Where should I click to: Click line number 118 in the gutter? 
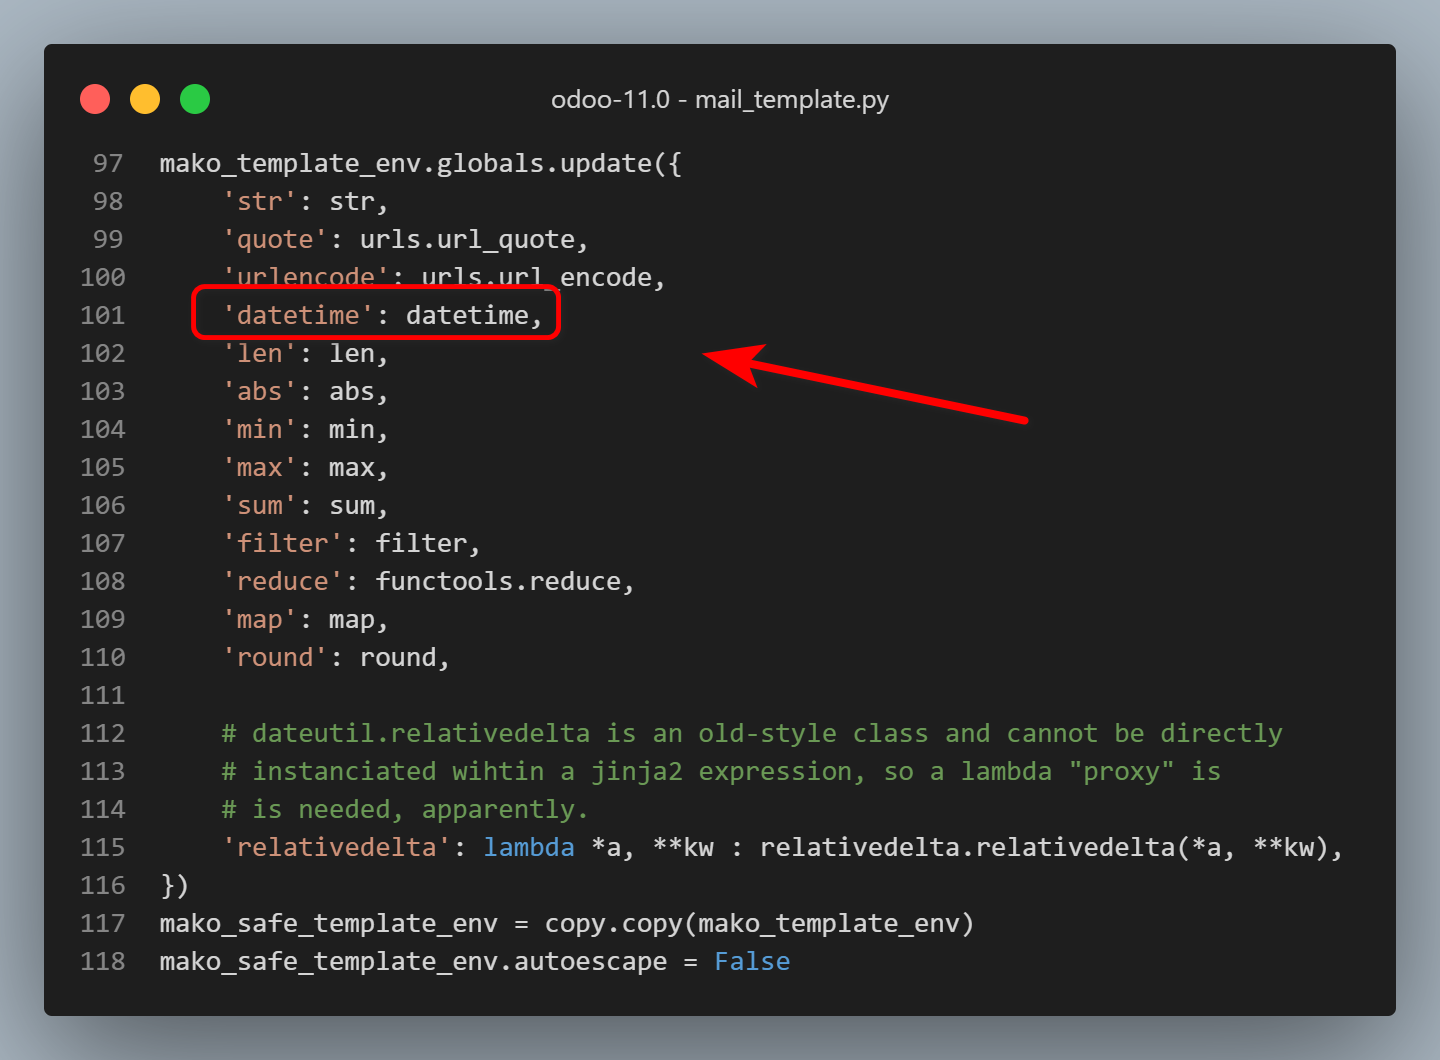(x=103, y=962)
